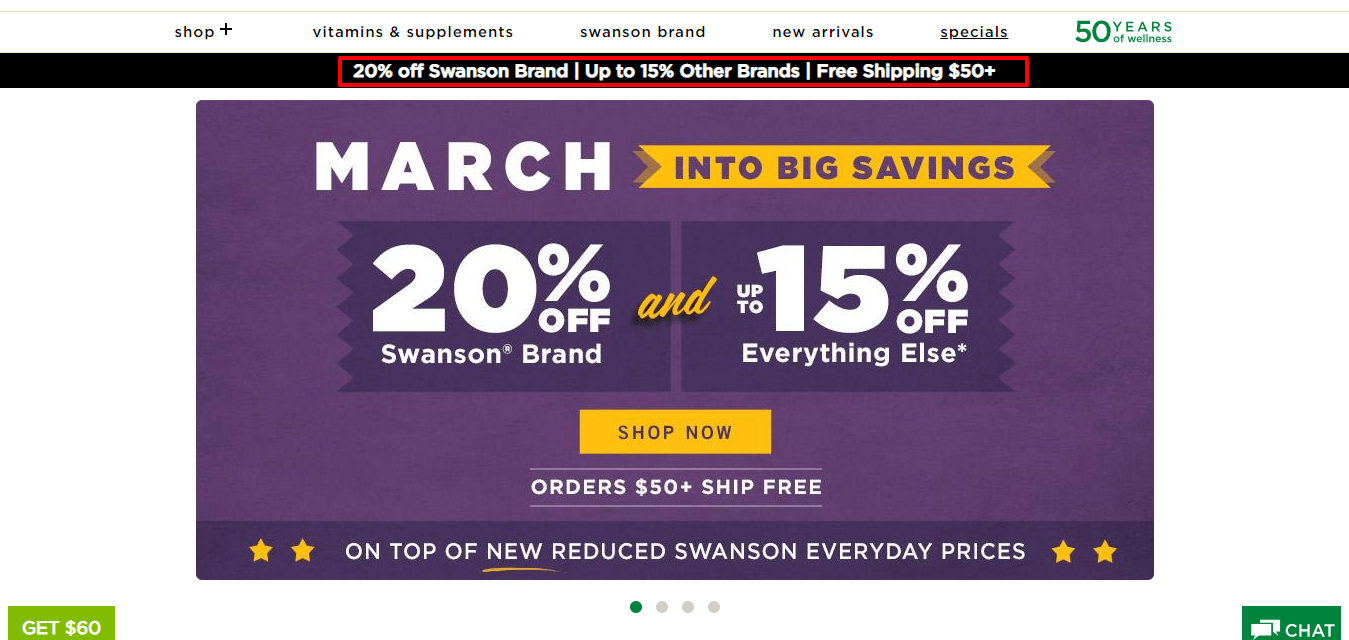Image resolution: width=1349 pixels, height=640 pixels.
Task: Click the 50 Years of wellness logo
Action: [x=1123, y=32]
